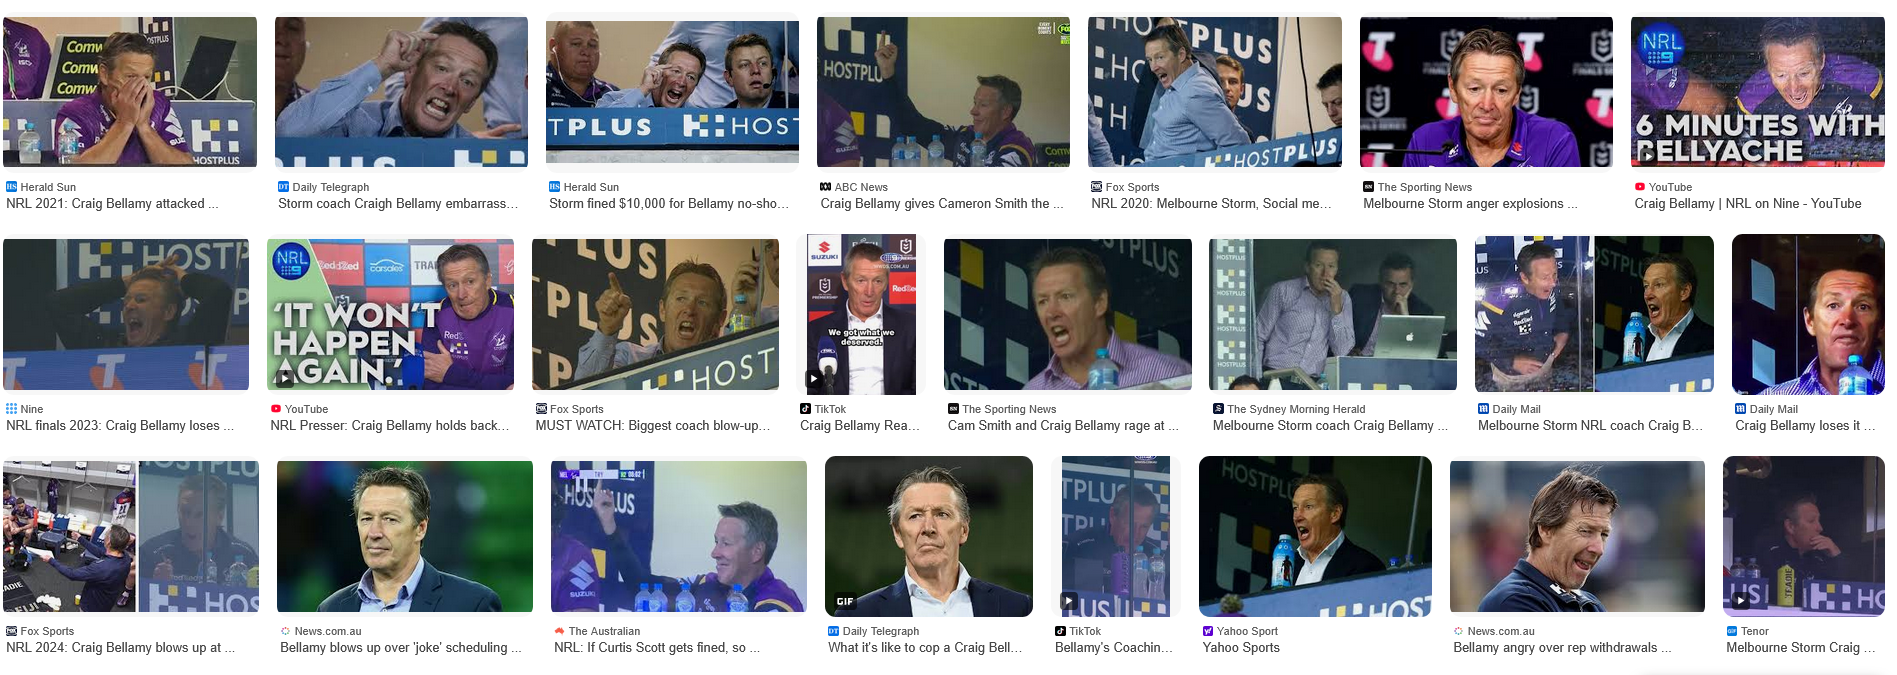
Task: Open the GIF thumbnail from Daily Telegraph
Action: click(929, 536)
